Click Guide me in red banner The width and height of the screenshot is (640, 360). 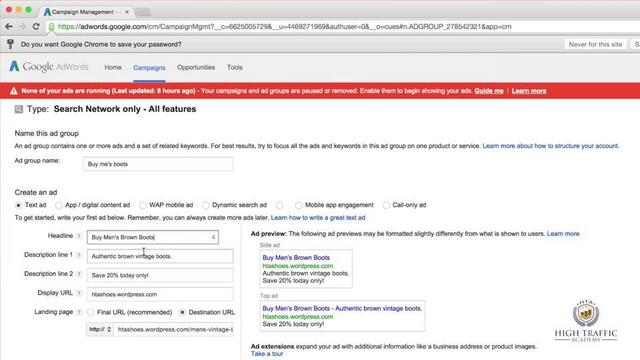point(489,91)
